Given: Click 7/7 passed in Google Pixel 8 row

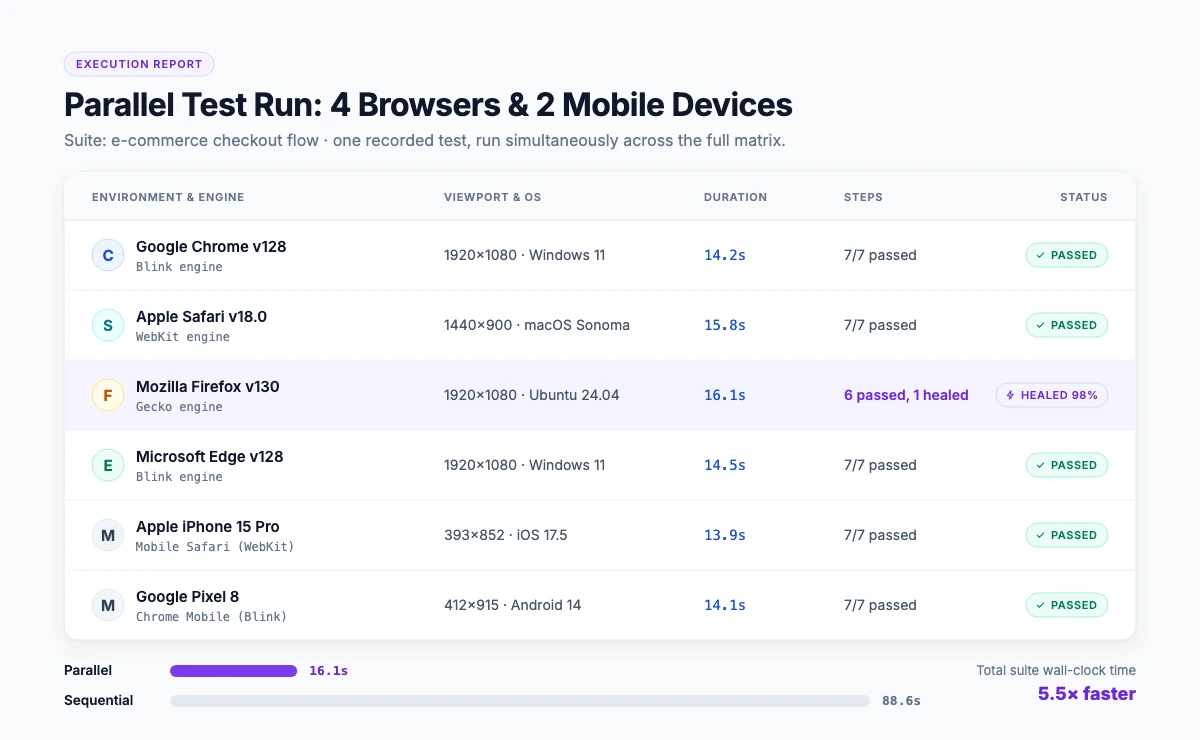Looking at the screenshot, I should (880, 605).
